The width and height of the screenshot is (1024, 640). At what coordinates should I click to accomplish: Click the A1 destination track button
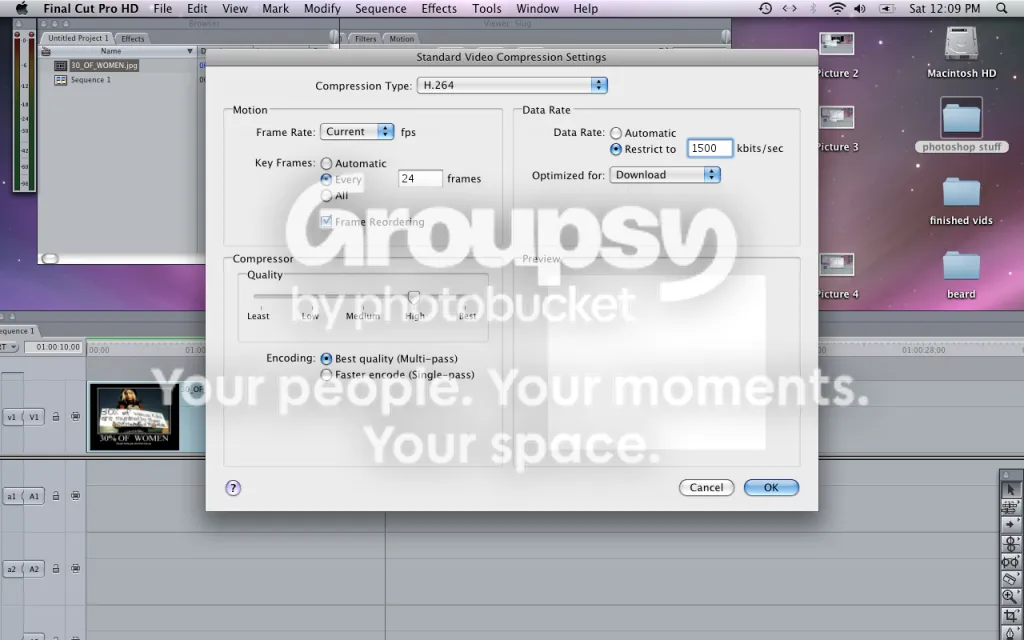coord(34,496)
